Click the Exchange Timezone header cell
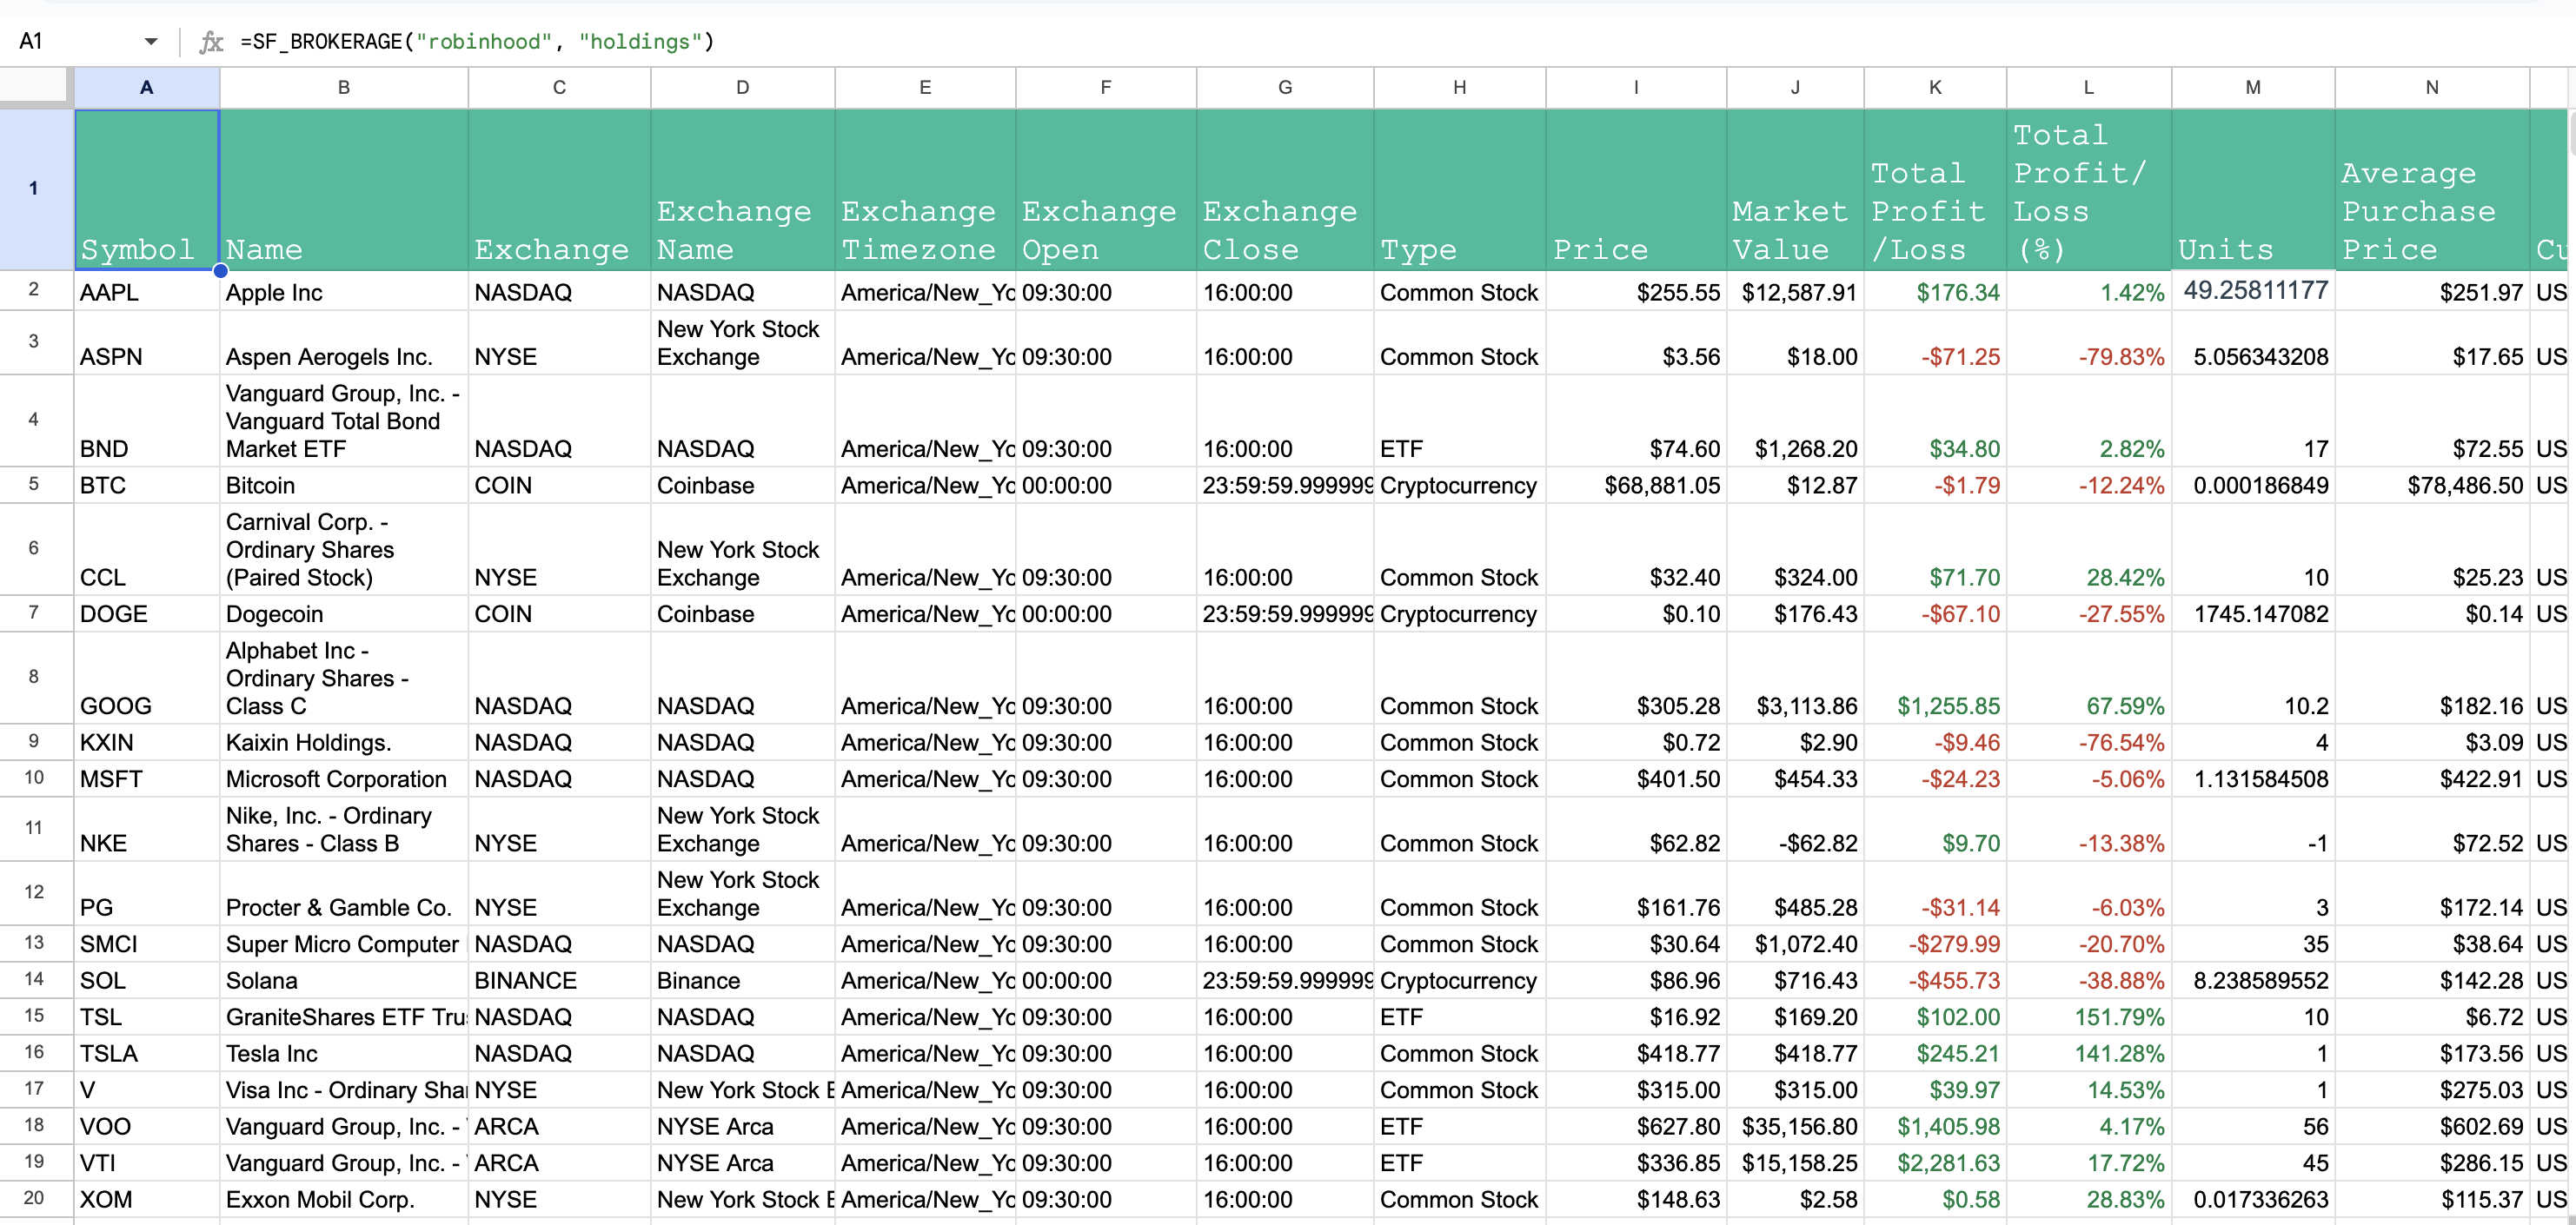Screen dimensions: 2576x1225 tap(925, 190)
